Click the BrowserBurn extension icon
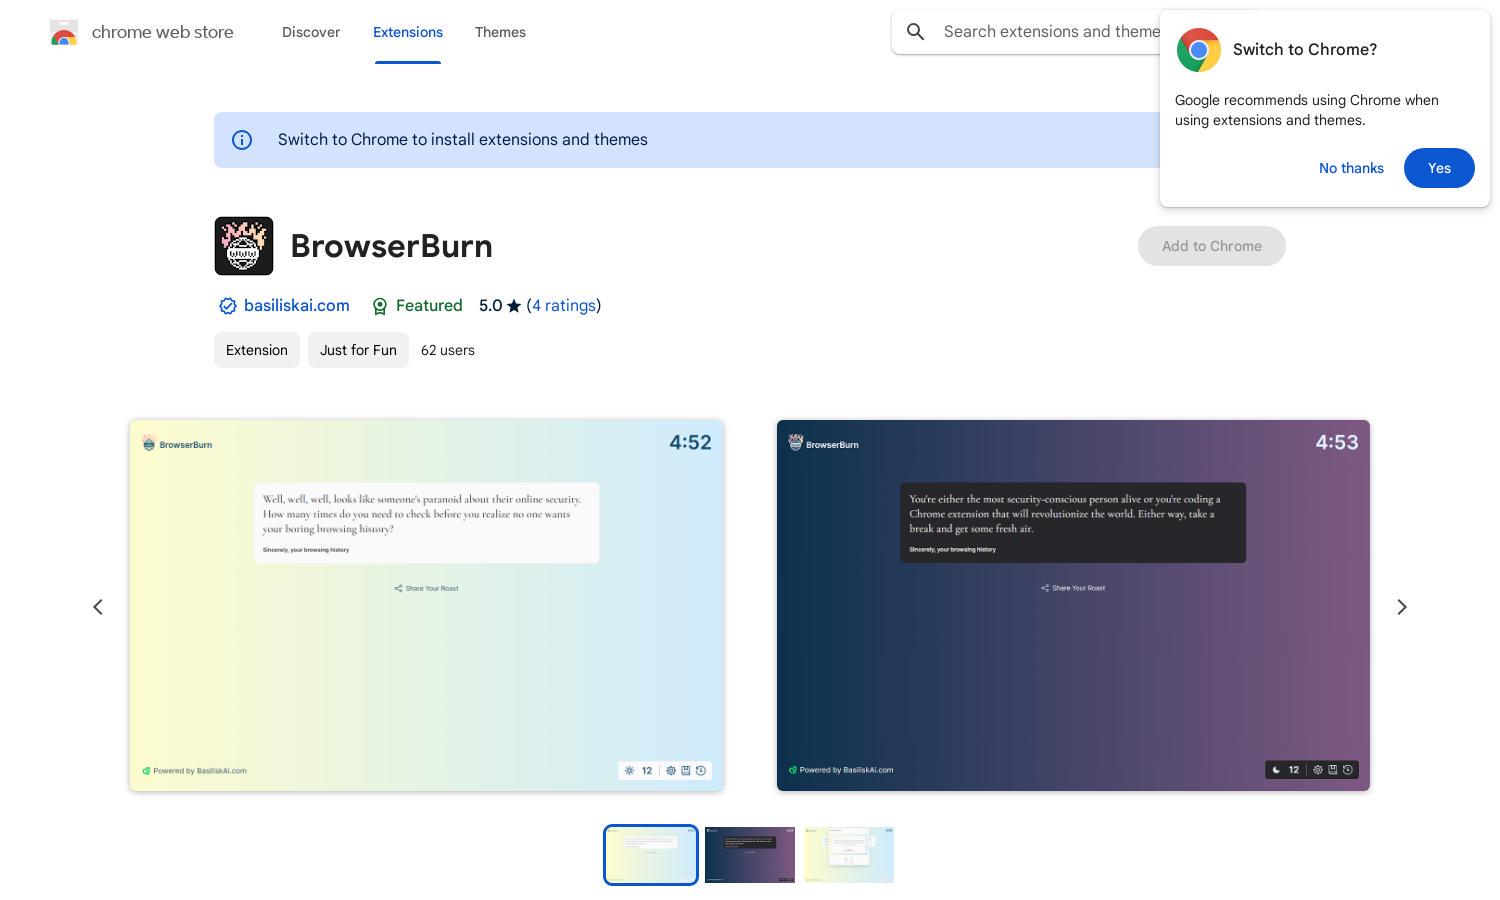1500x900 pixels. click(x=244, y=246)
